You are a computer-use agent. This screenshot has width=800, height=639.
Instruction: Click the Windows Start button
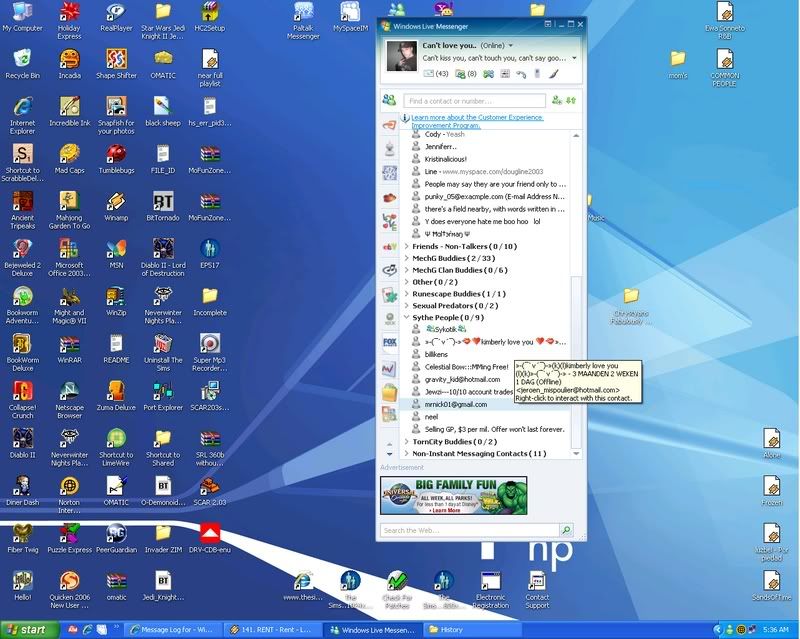point(31,630)
